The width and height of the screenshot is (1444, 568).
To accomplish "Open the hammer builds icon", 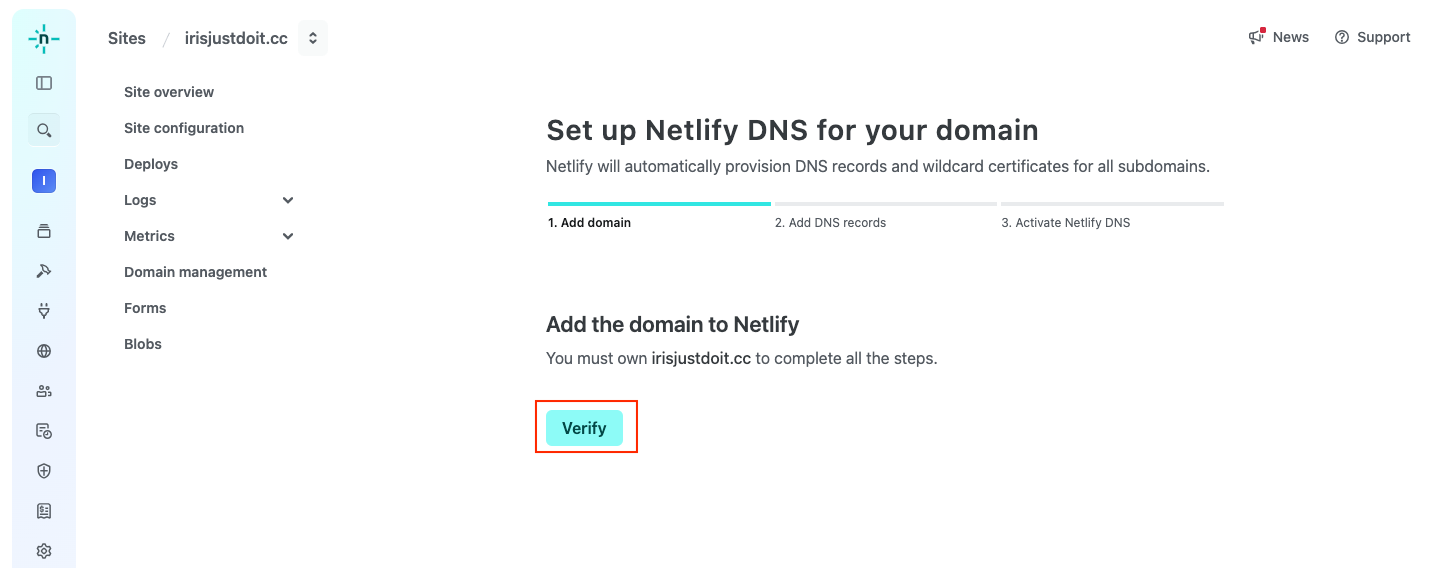I will 43,271.
